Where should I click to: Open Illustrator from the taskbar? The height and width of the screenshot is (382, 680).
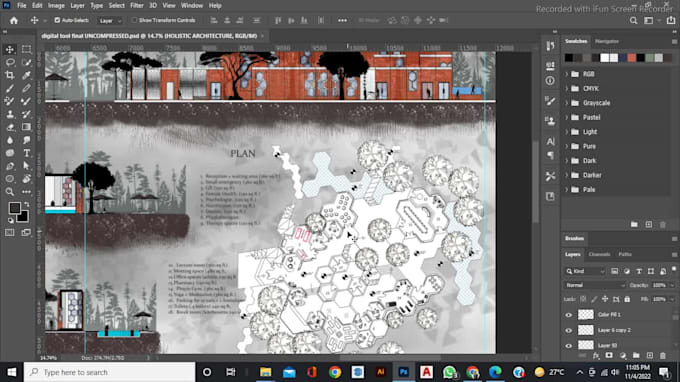(380, 372)
